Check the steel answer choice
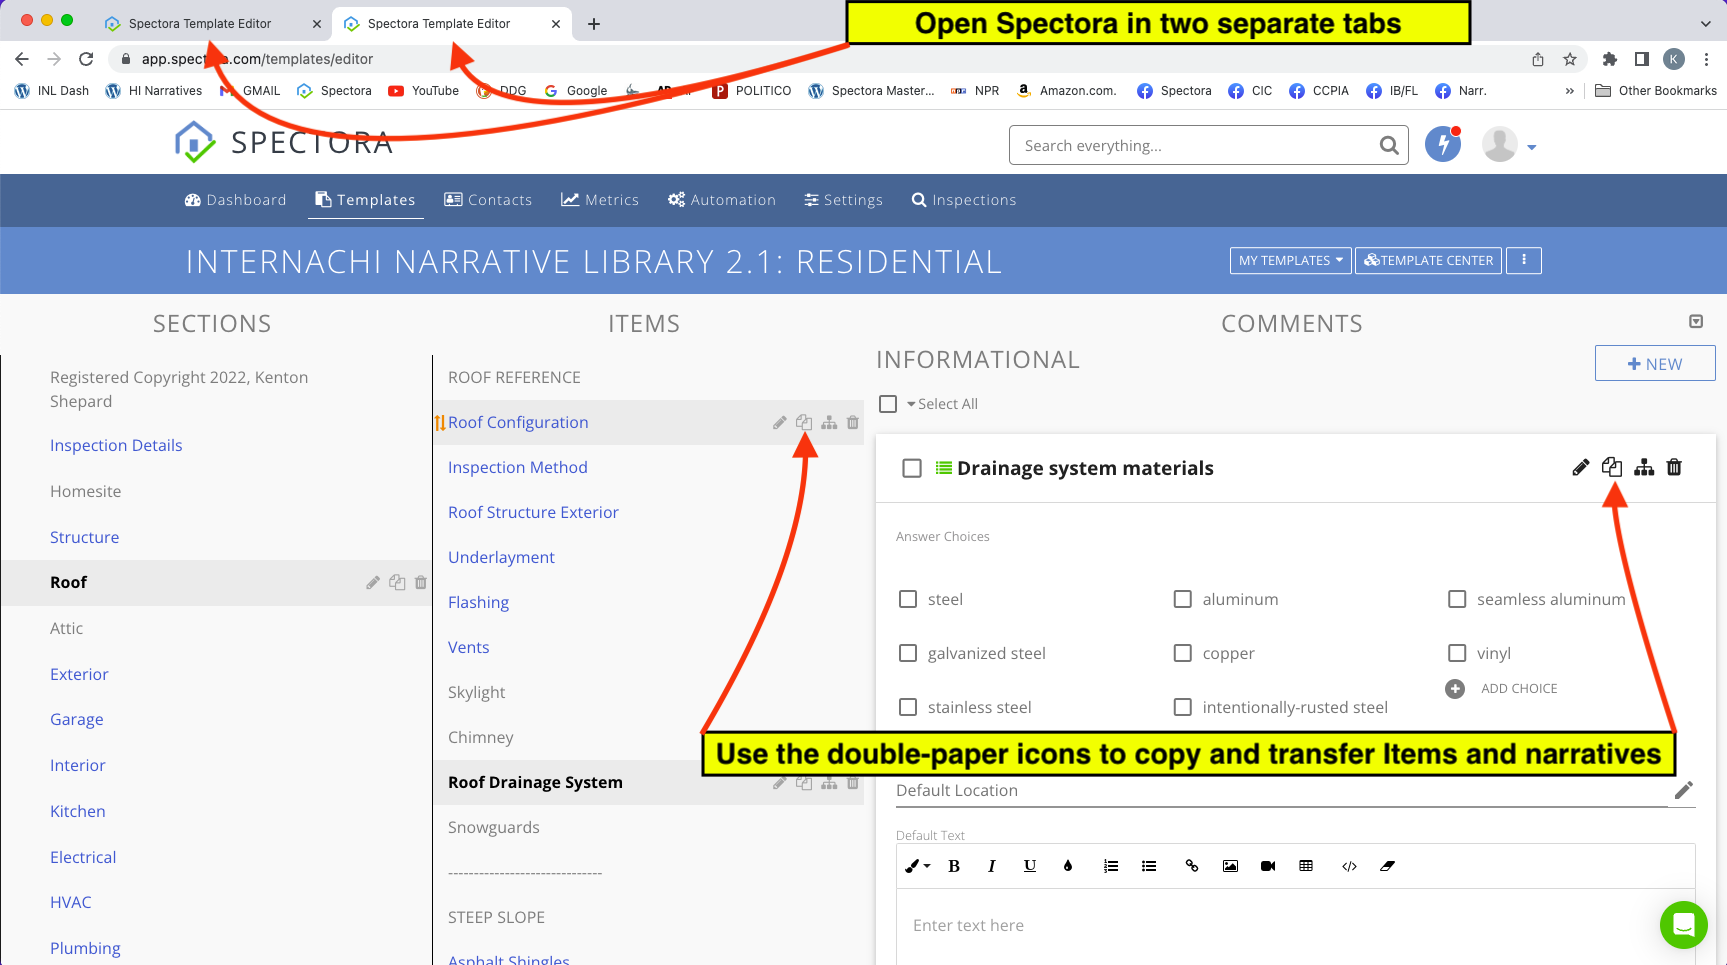This screenshot has width=1727, height=965. click(x=908, y=599)
